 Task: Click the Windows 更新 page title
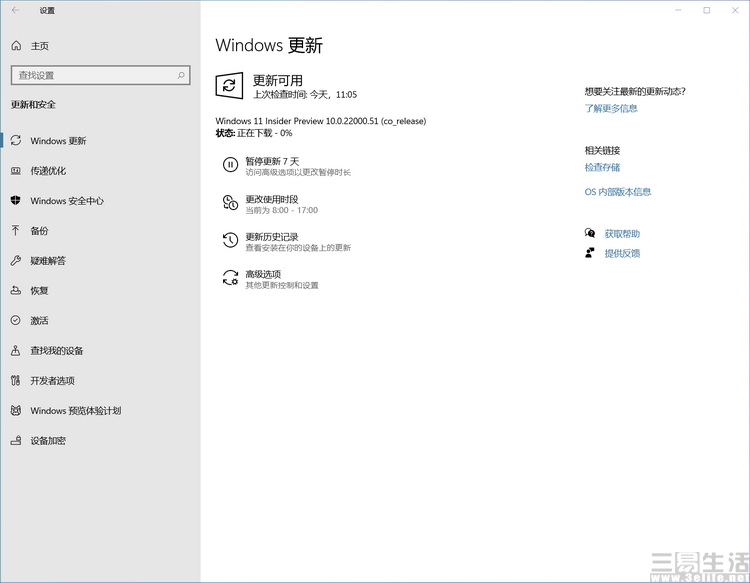coord(269,45)
